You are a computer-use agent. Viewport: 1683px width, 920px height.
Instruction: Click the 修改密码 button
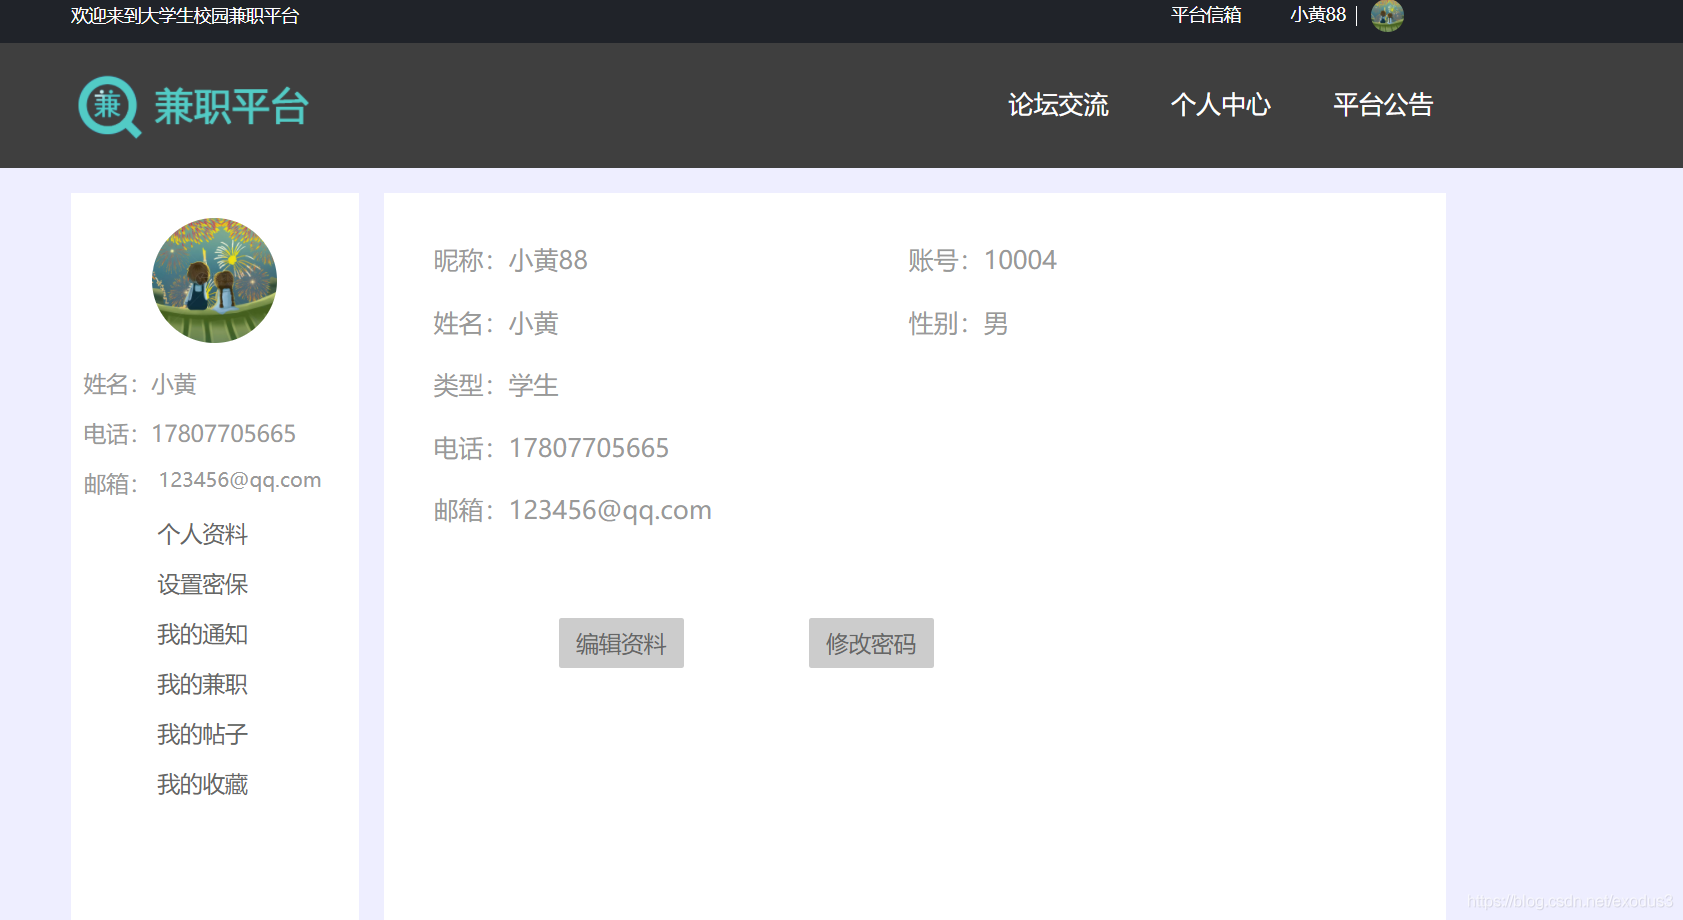(871, 643)
